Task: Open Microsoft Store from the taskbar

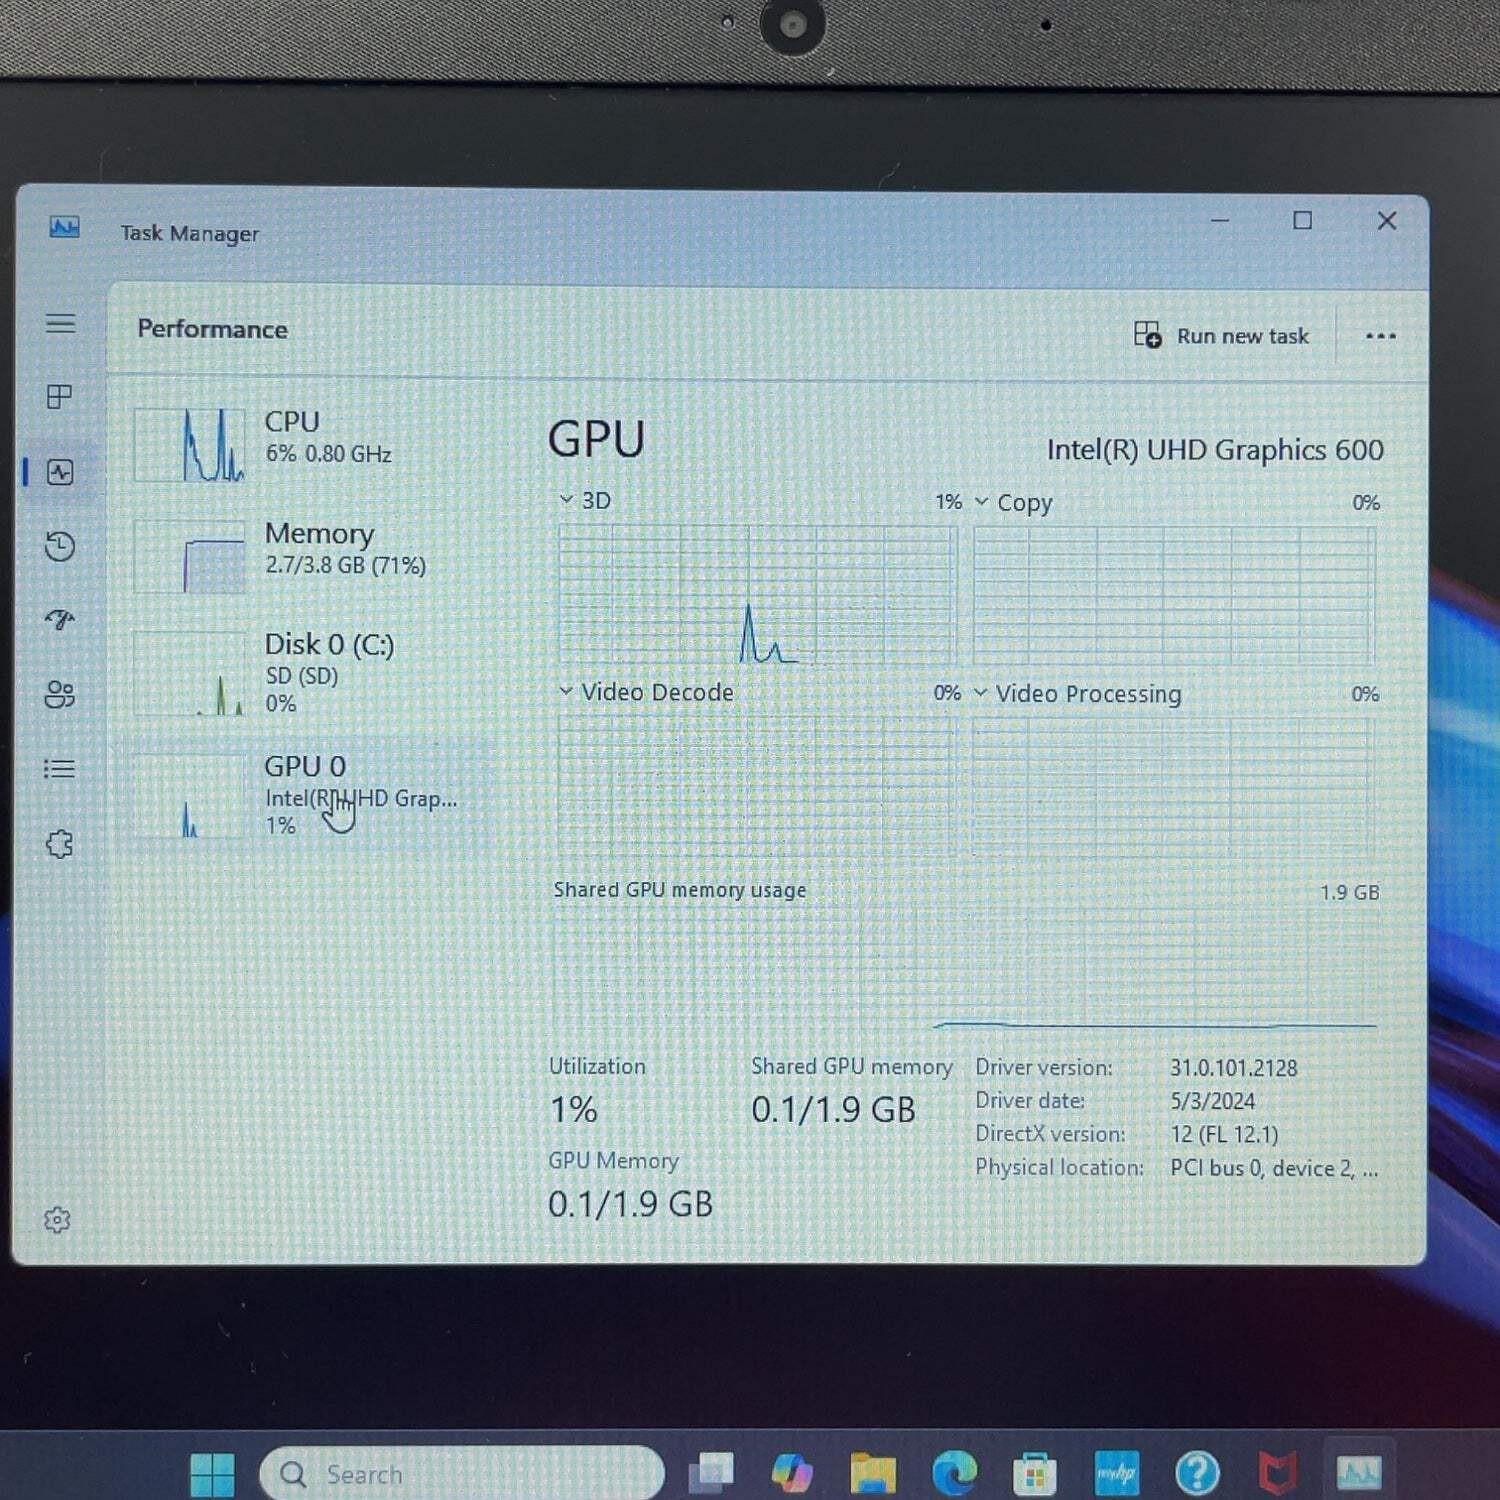Action: coord(1035,1474)
